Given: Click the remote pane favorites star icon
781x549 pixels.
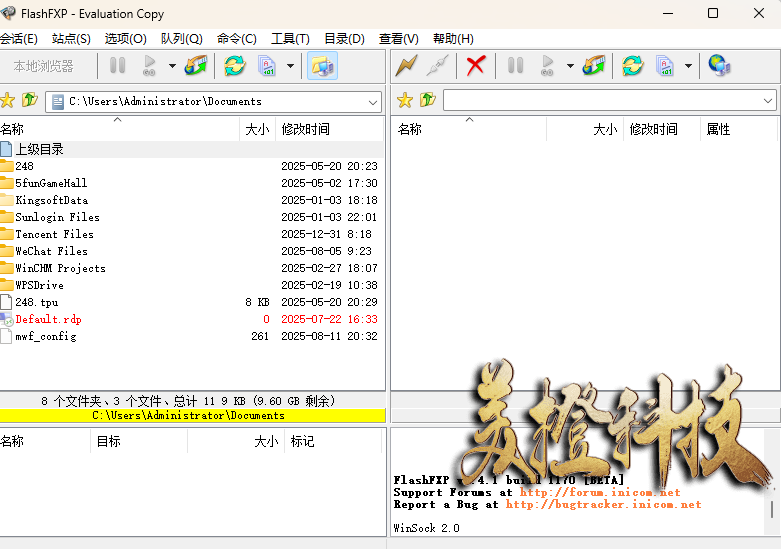Looking at the screenshot, I should pyautogui.click(x=405, y=101).
